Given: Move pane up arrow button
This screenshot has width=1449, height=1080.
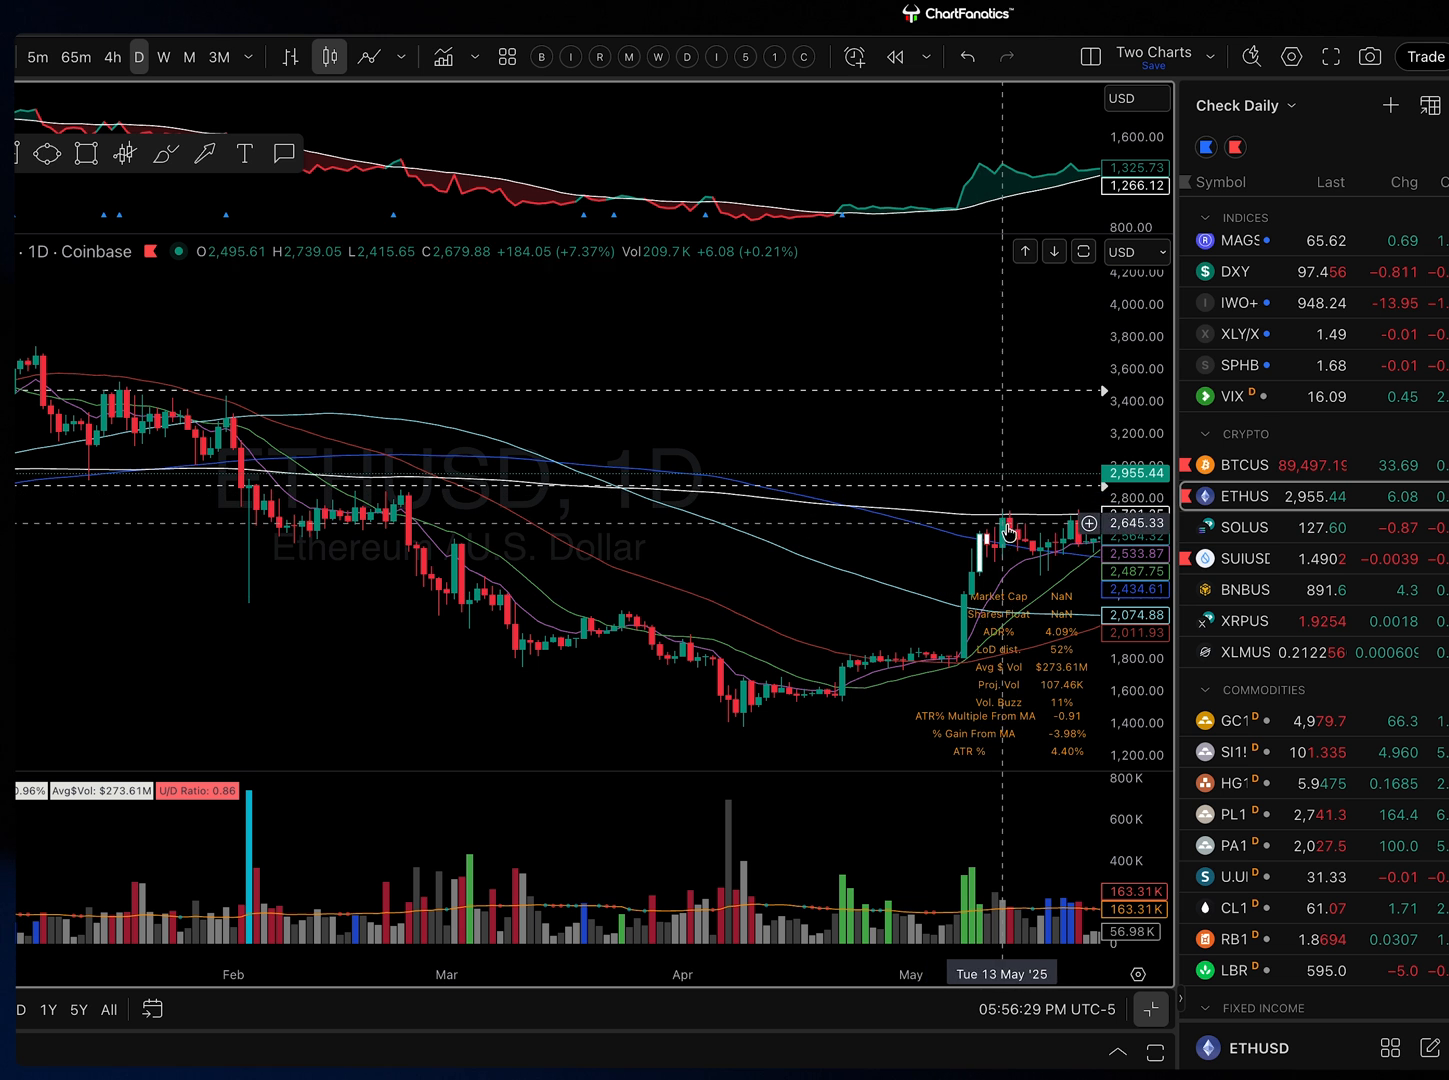Looking at the screenshot, I should 1025,251.
